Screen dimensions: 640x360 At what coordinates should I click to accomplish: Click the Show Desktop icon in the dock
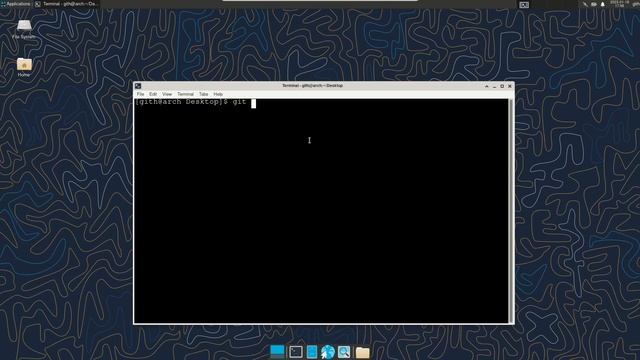277,351
